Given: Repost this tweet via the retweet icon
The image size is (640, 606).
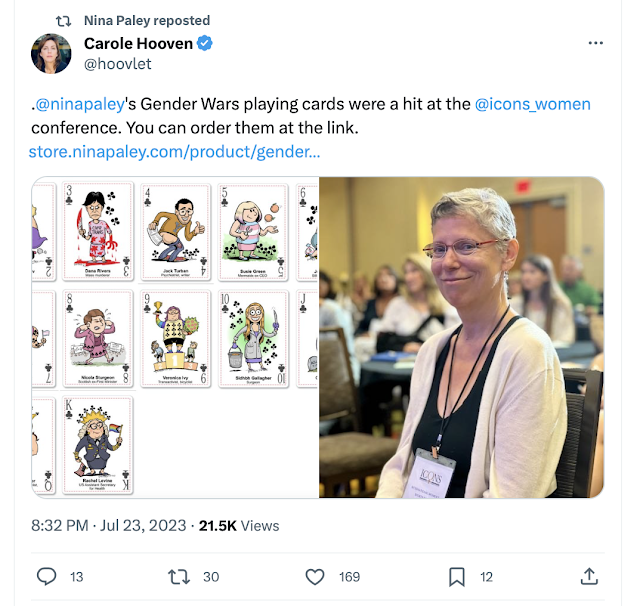Looking at the screenshot, I should 179,577.
